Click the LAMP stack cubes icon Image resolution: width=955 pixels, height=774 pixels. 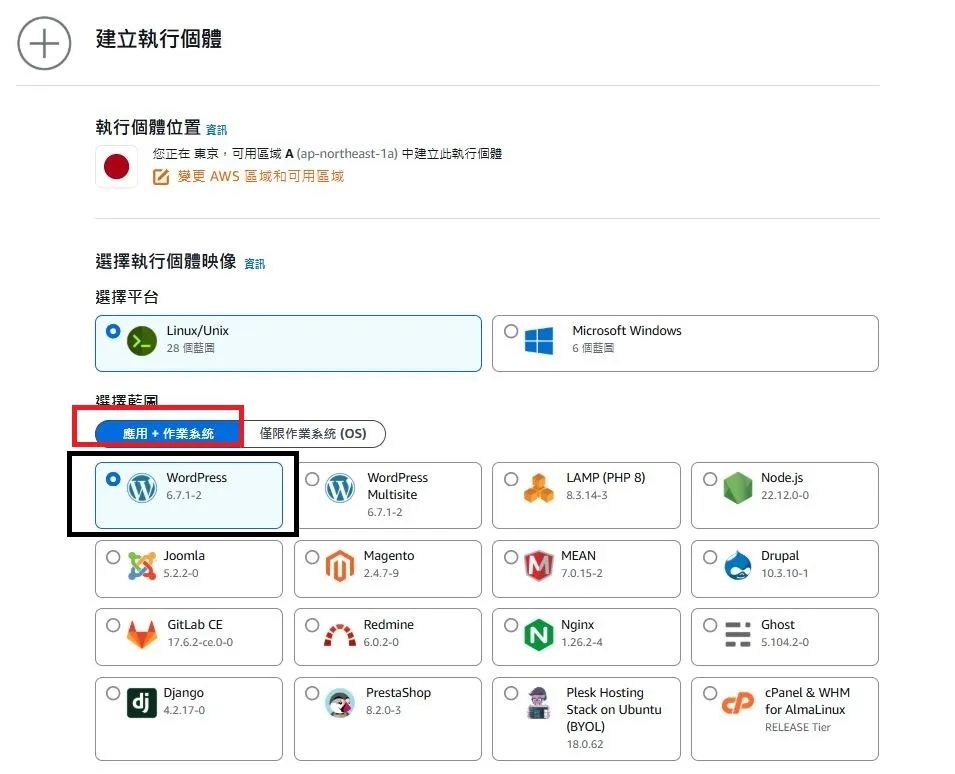click(539, 488)
